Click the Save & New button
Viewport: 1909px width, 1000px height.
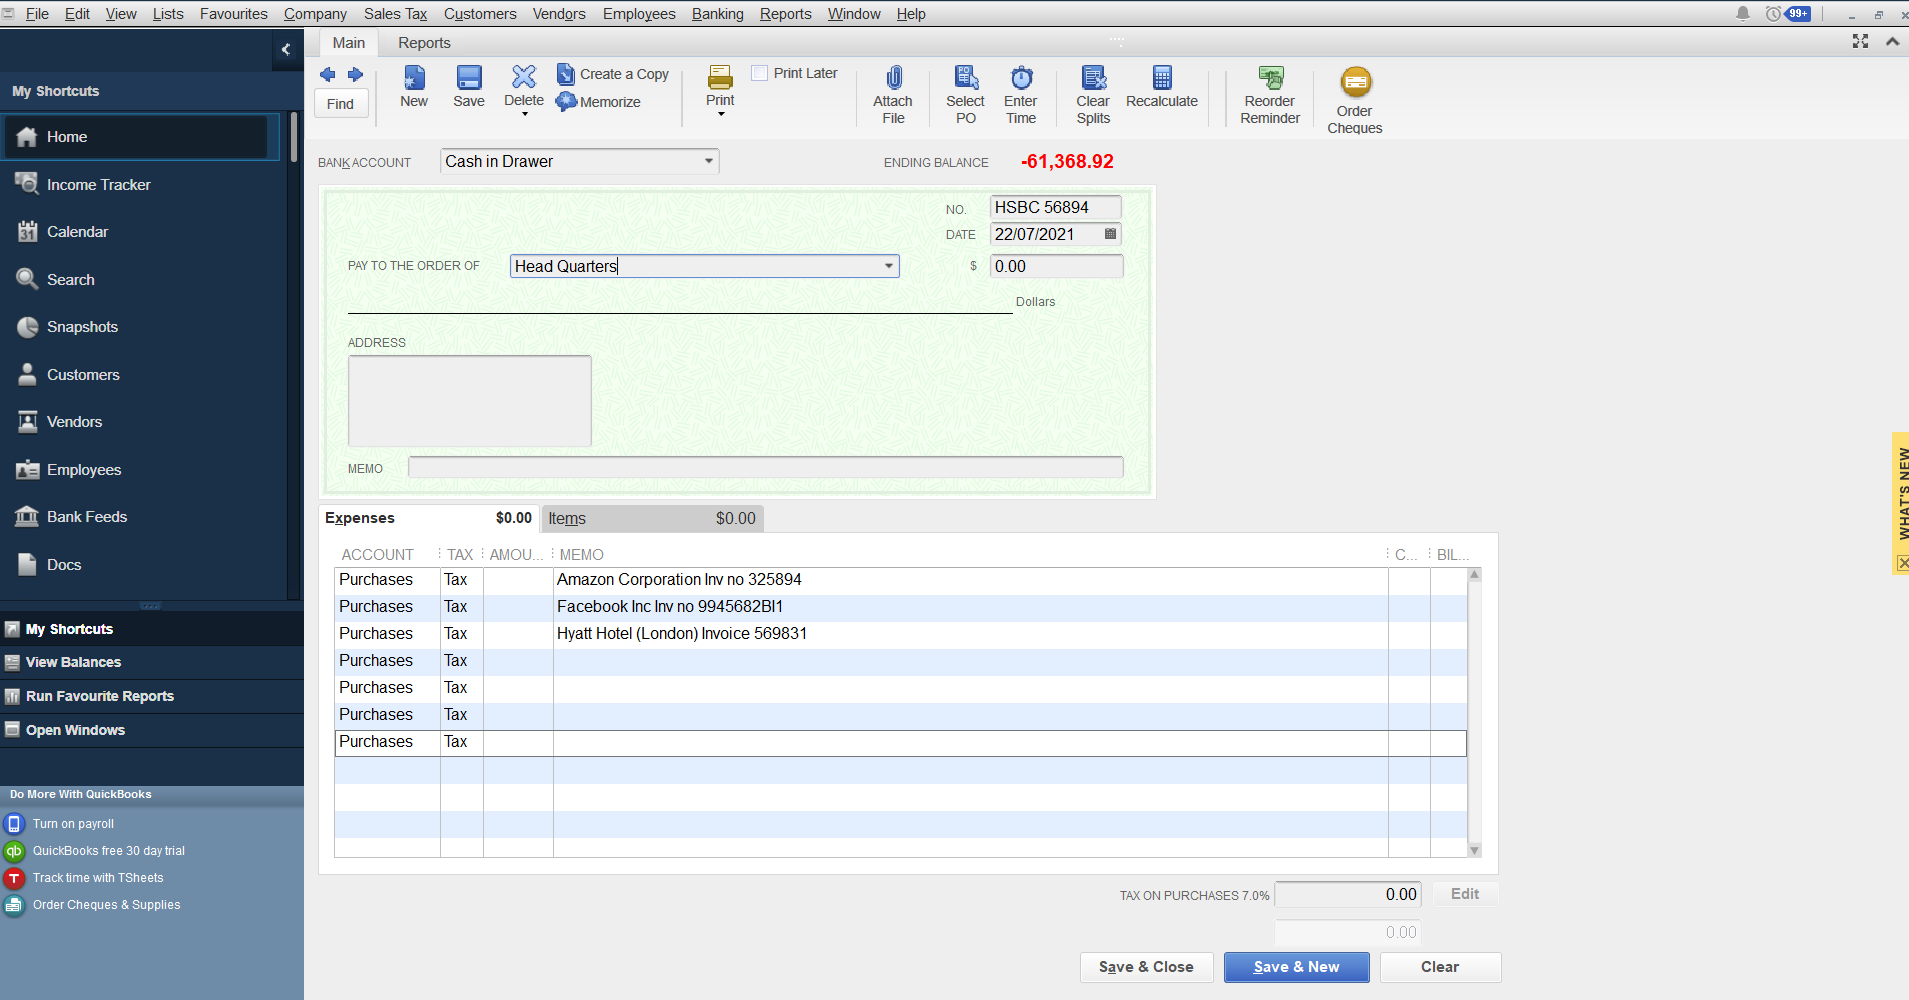click(1295, 967)
